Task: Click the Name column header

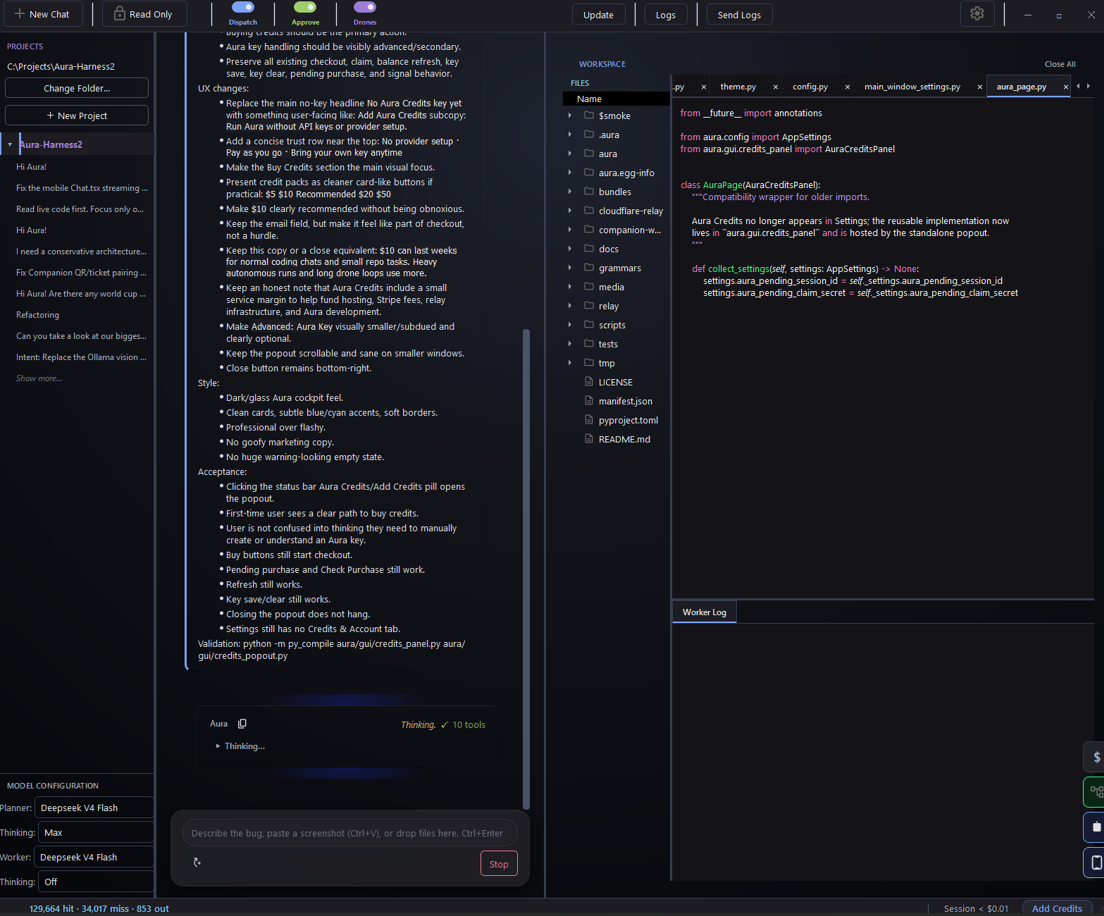Action: (x=616, y=99)
